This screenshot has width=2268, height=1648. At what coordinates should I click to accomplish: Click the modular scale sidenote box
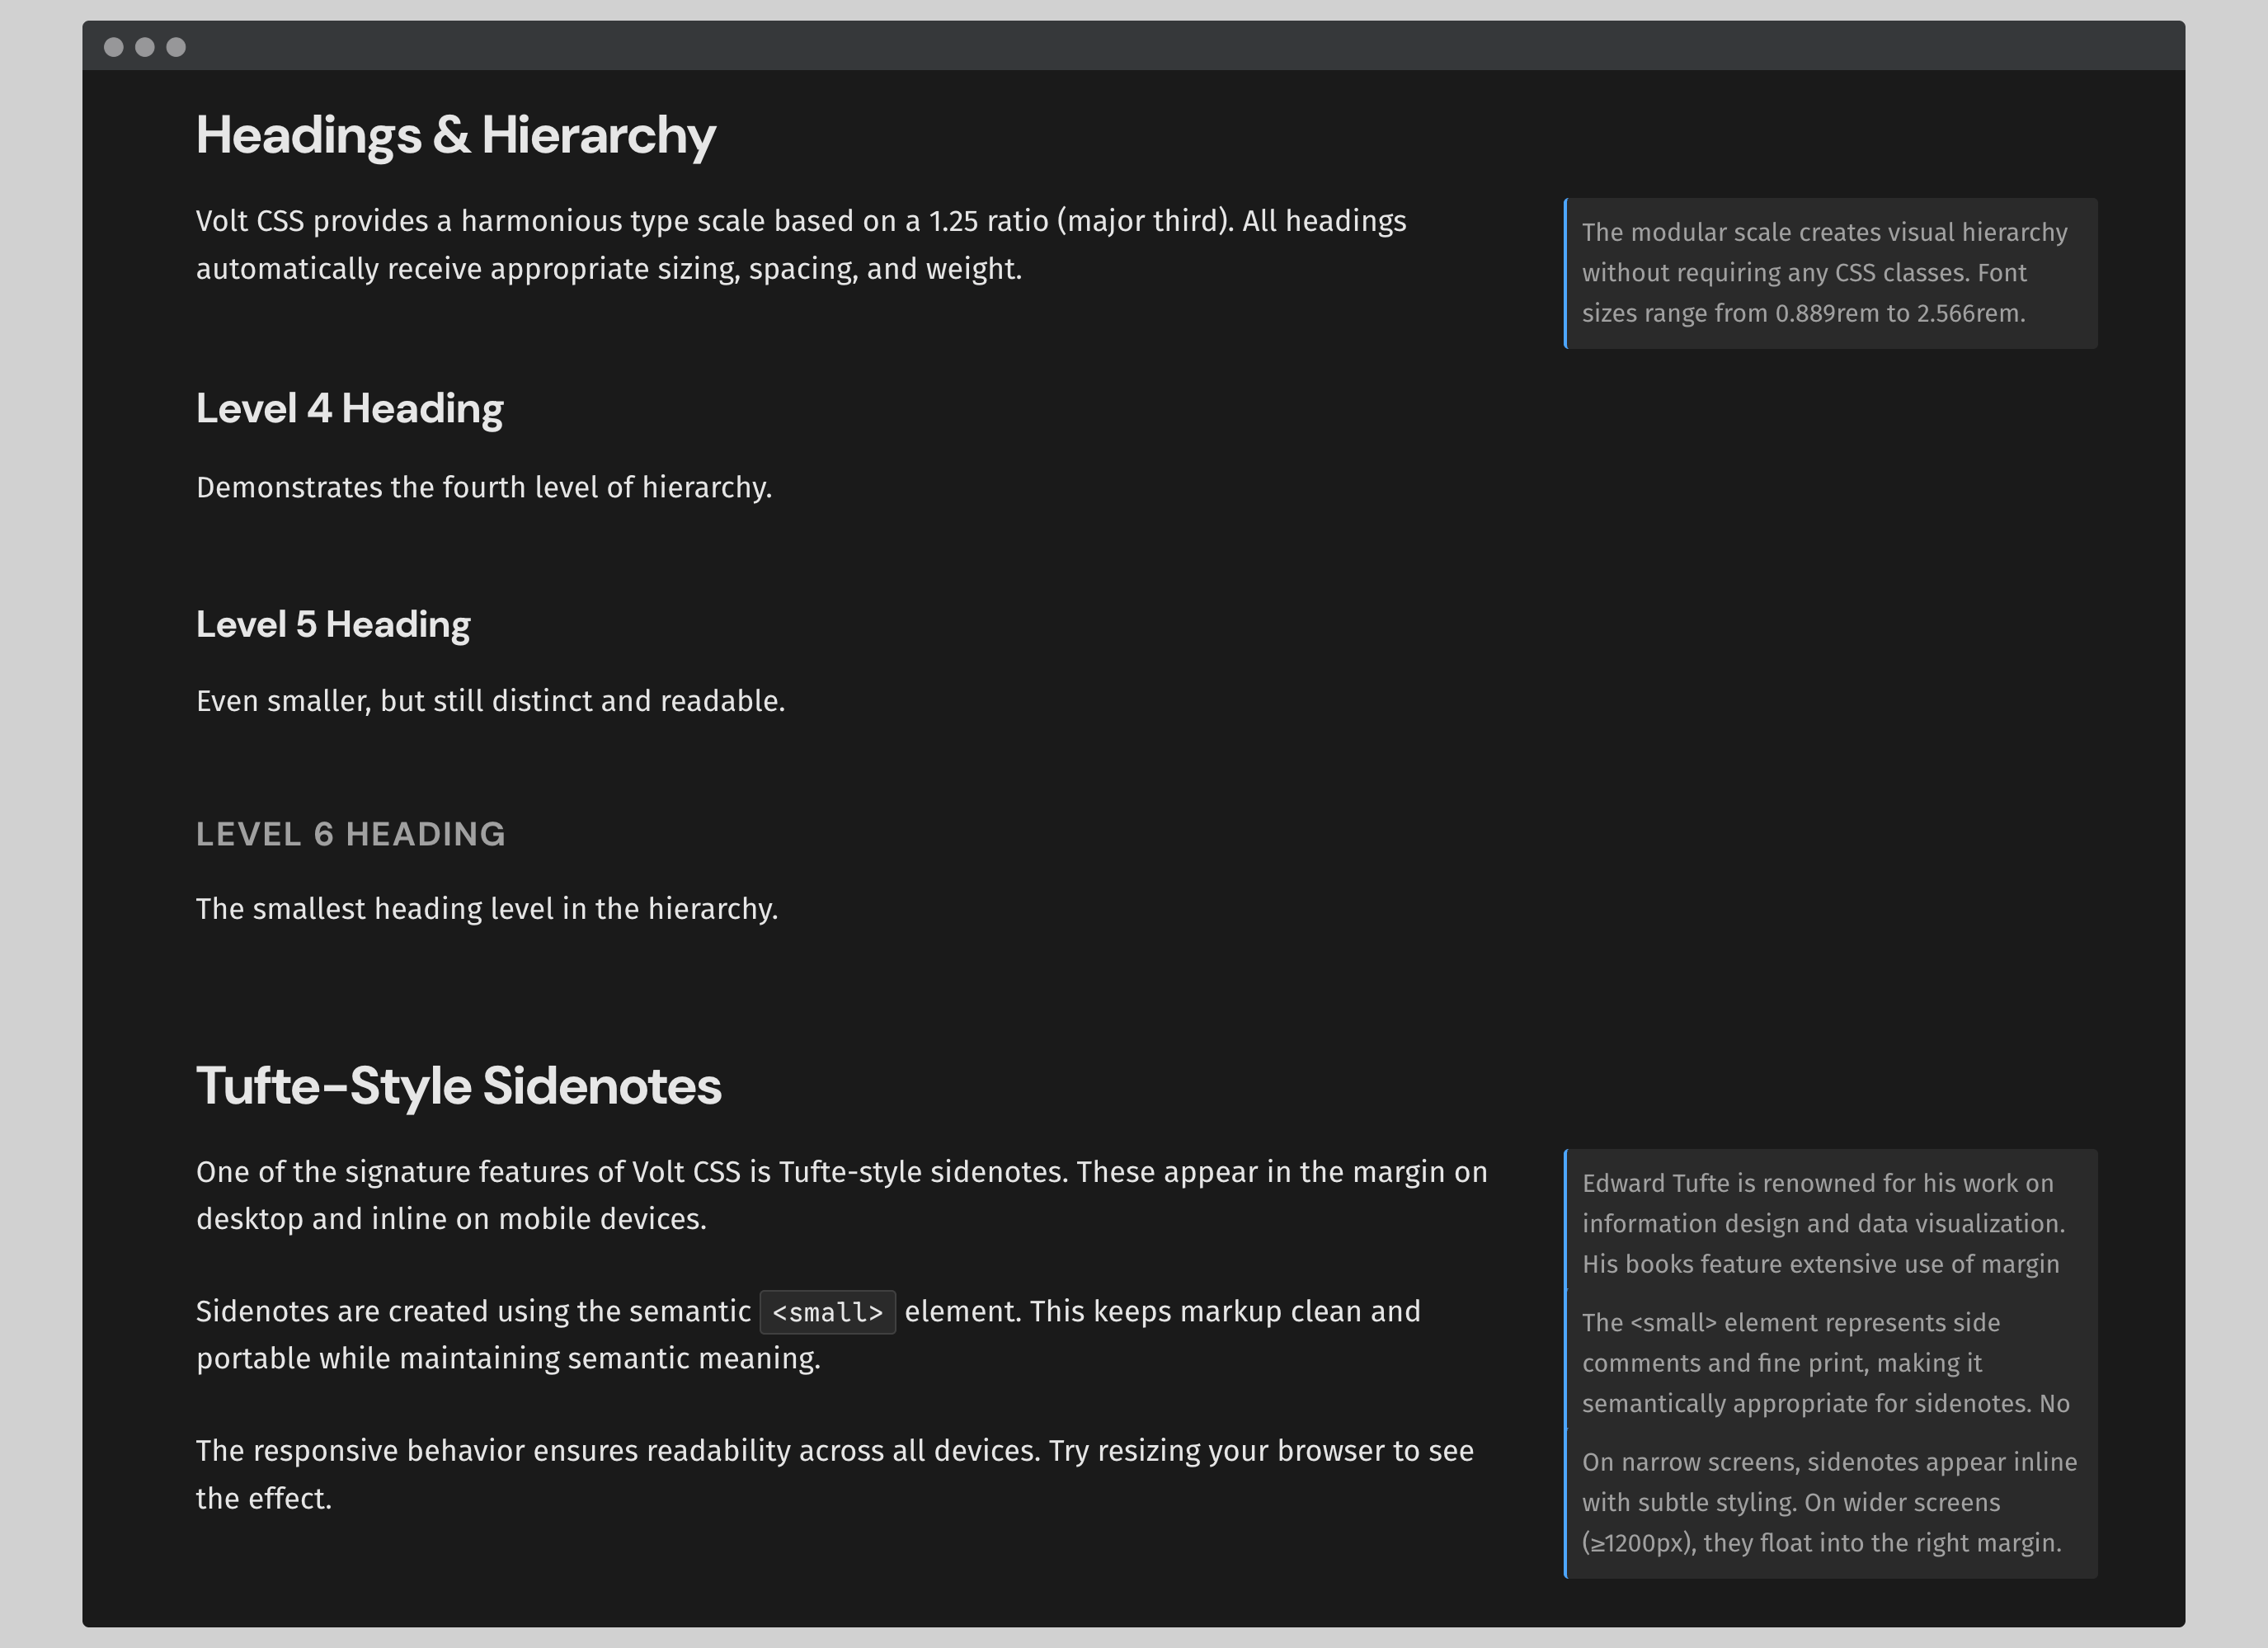pos(1829,273)
